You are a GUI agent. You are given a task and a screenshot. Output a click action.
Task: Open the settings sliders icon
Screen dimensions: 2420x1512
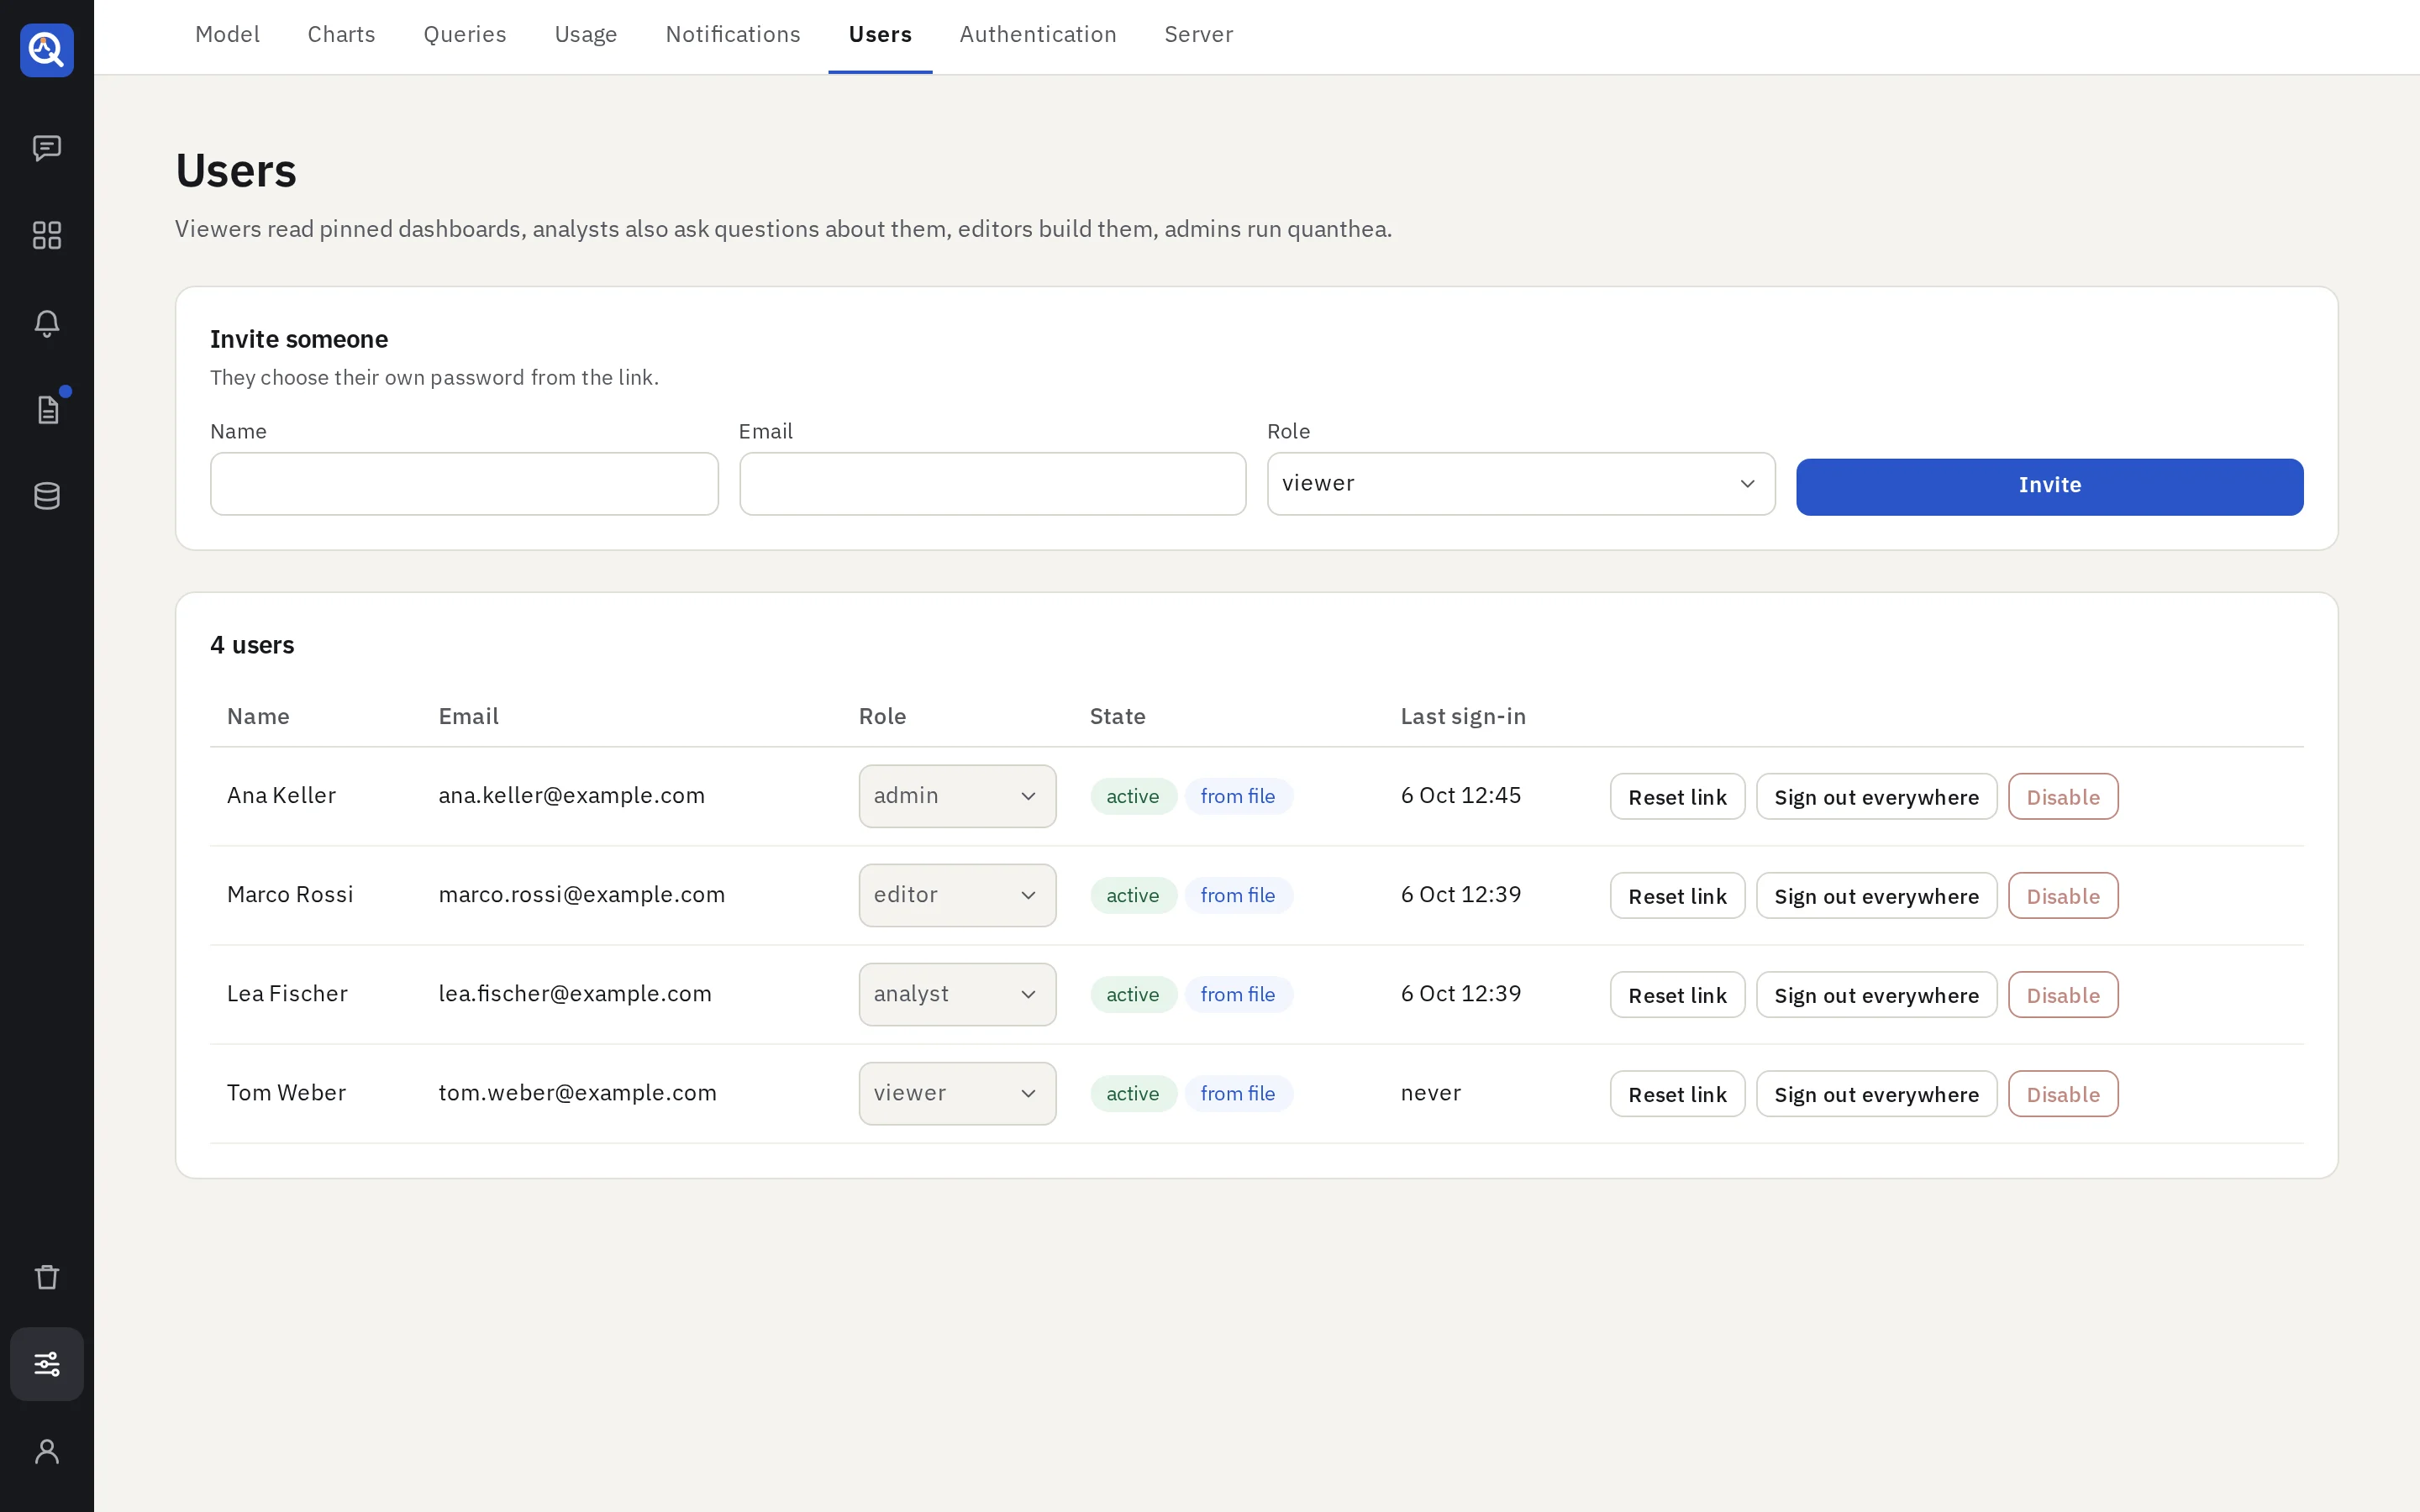47,1364
